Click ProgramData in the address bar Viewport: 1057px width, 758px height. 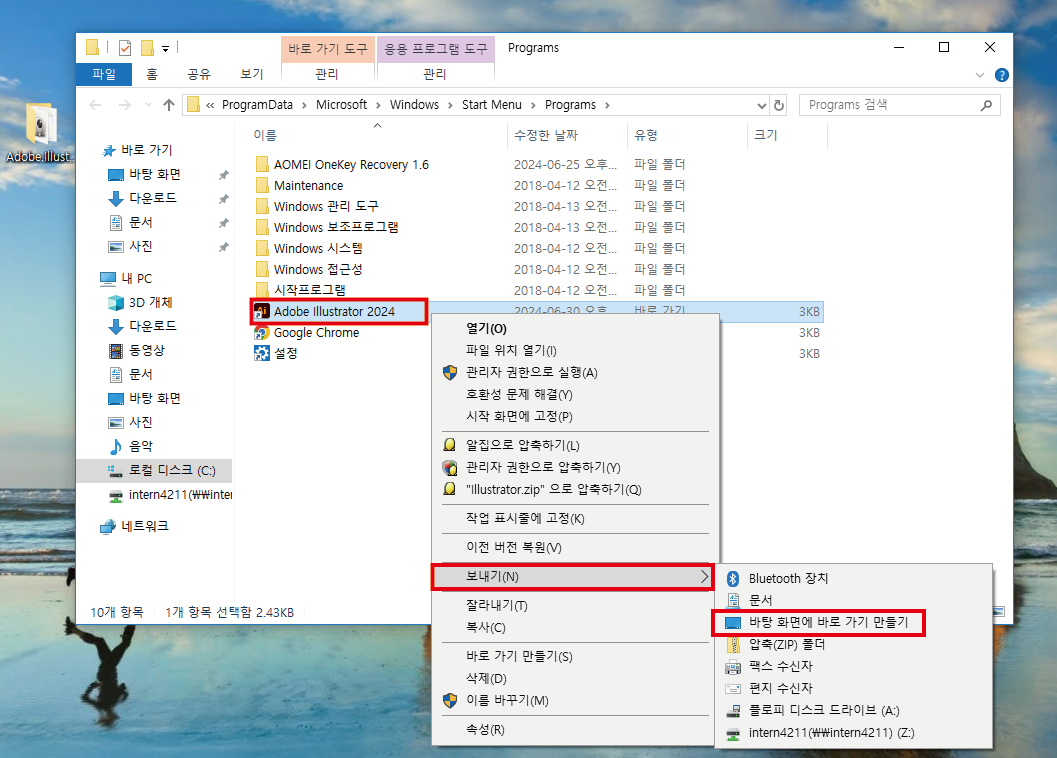tap(258, 105)
